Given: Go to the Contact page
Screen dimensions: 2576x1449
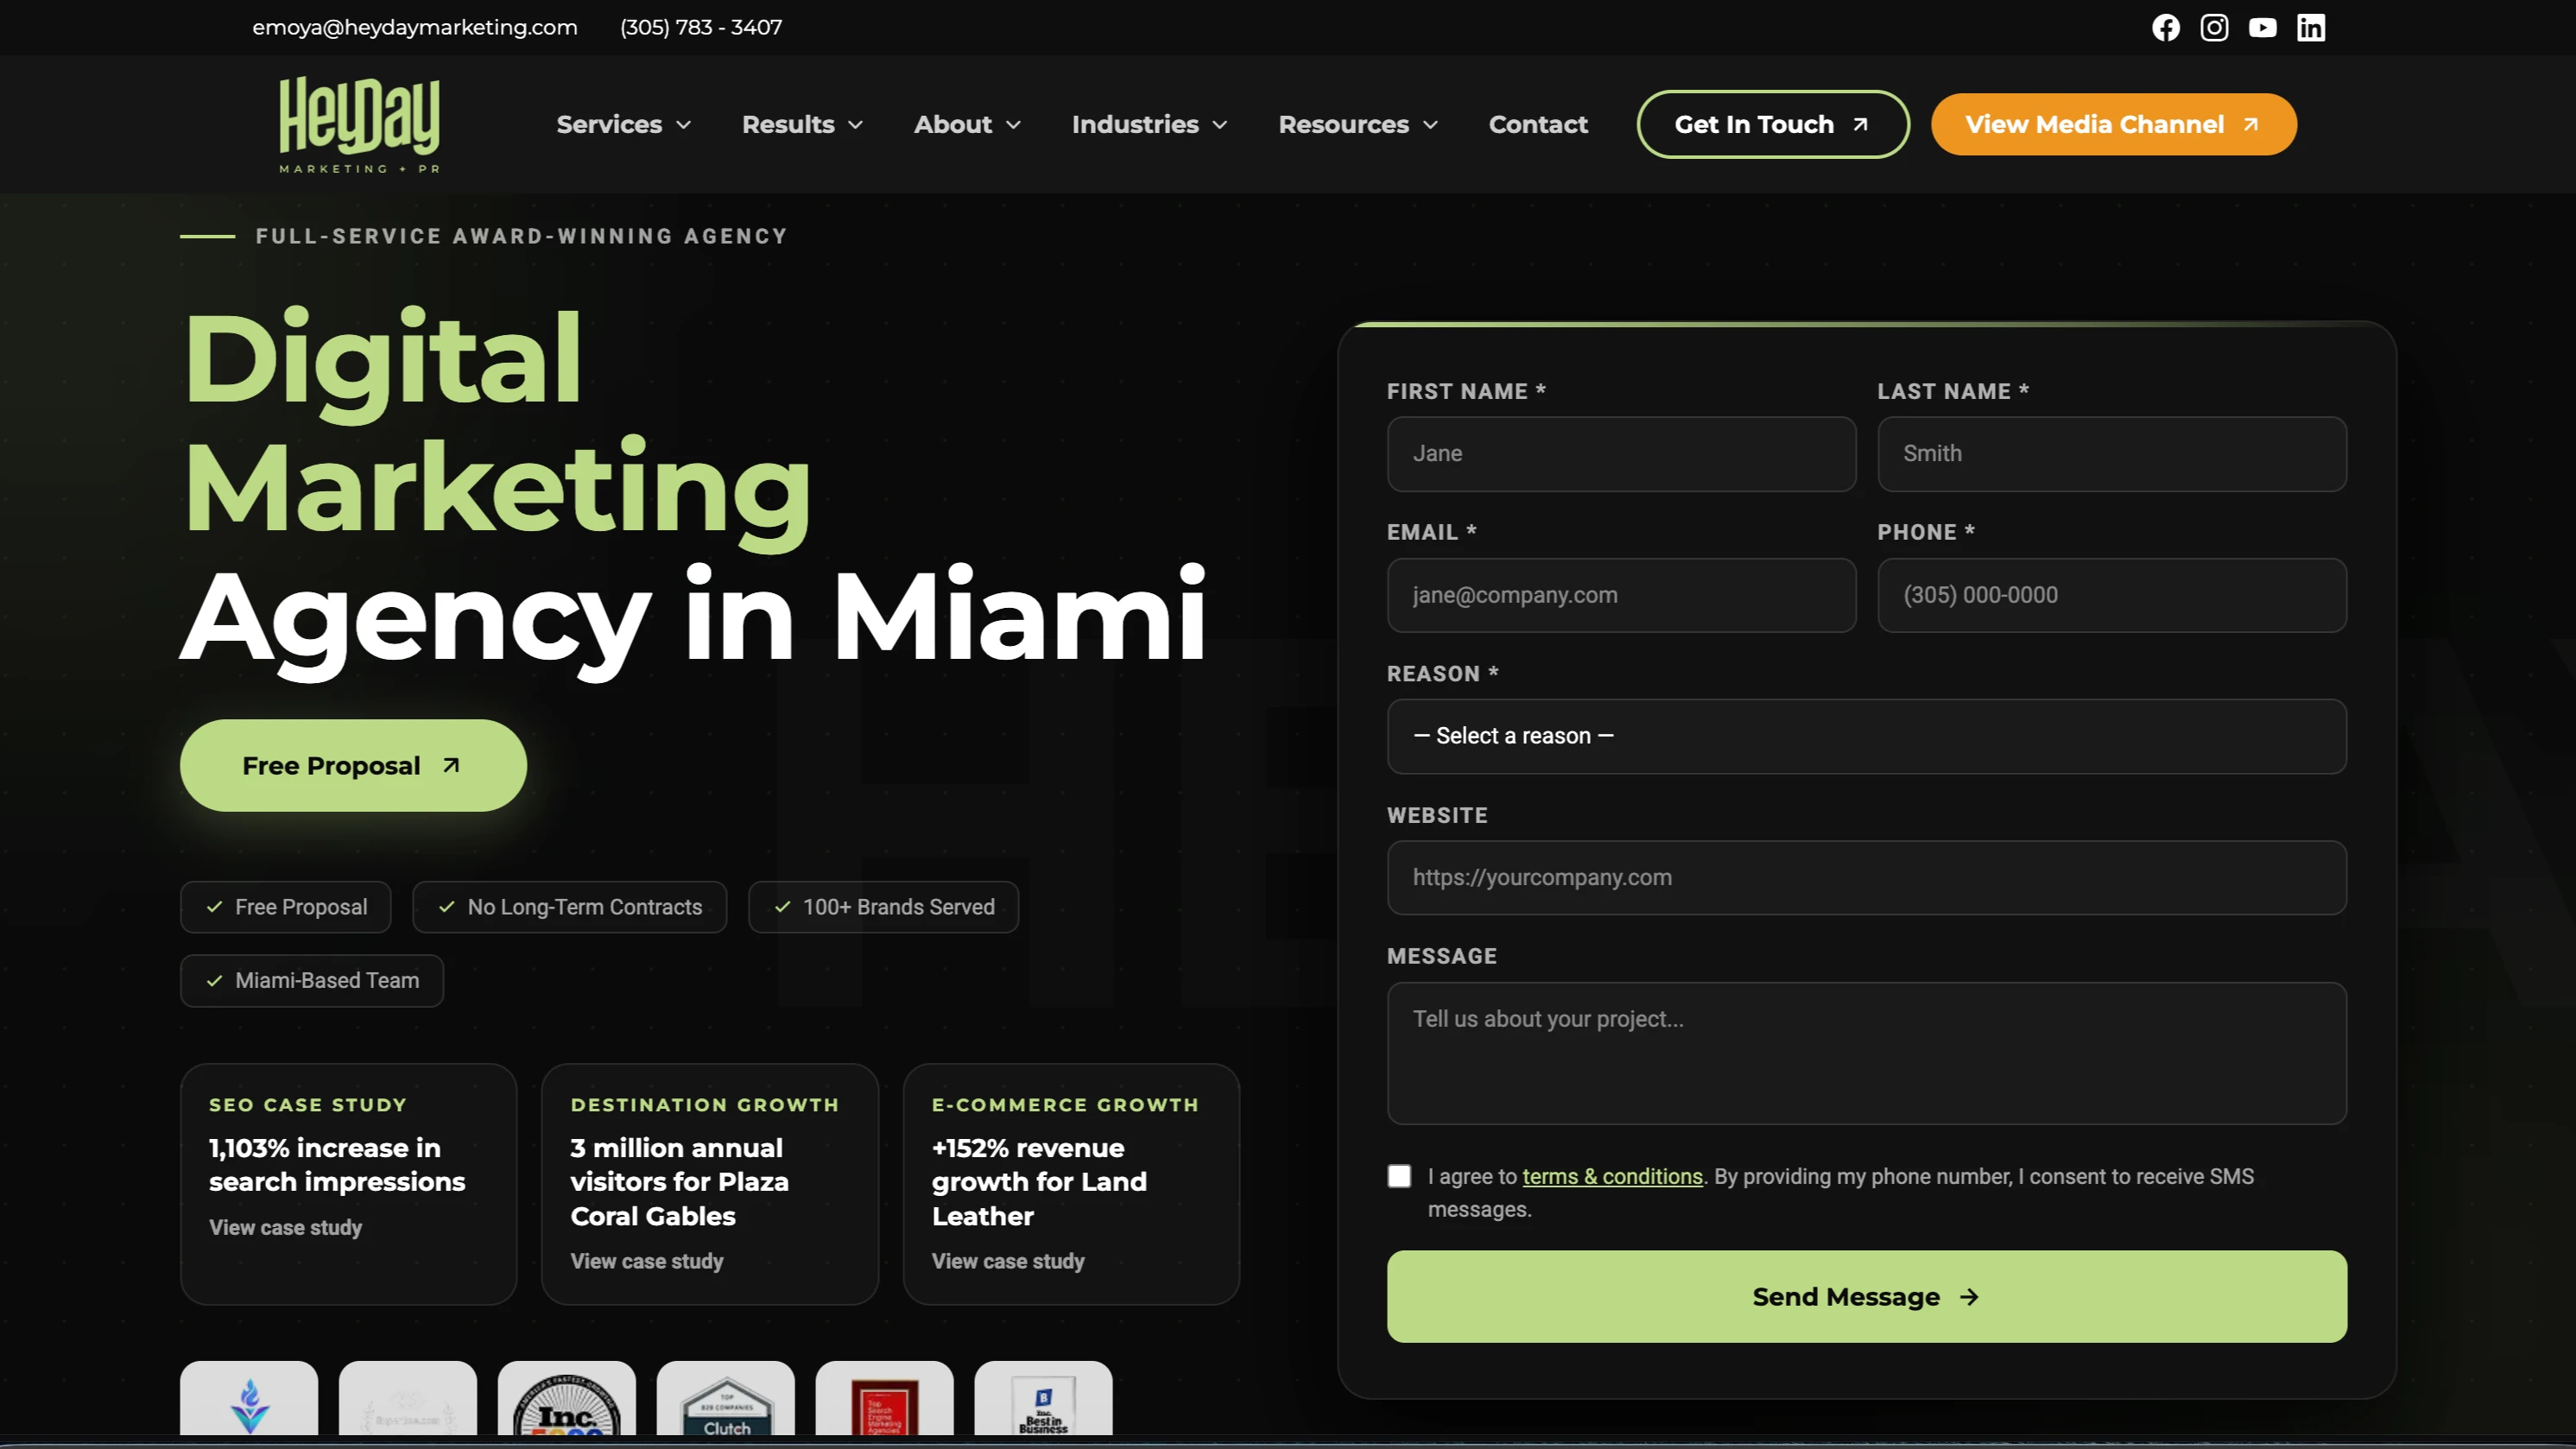Looking at the screenshot, I should coord(1538,124).
